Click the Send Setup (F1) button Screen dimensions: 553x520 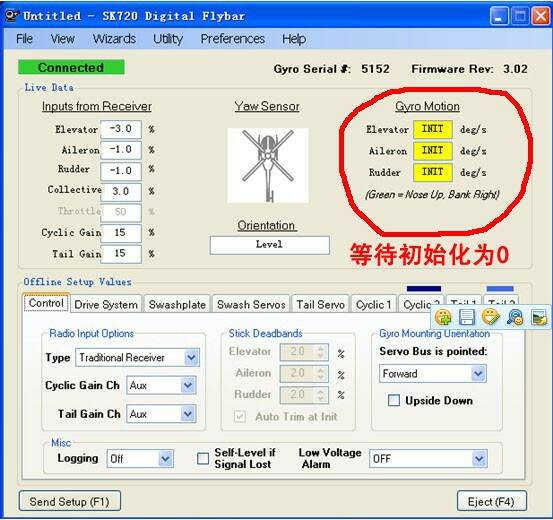70,501
